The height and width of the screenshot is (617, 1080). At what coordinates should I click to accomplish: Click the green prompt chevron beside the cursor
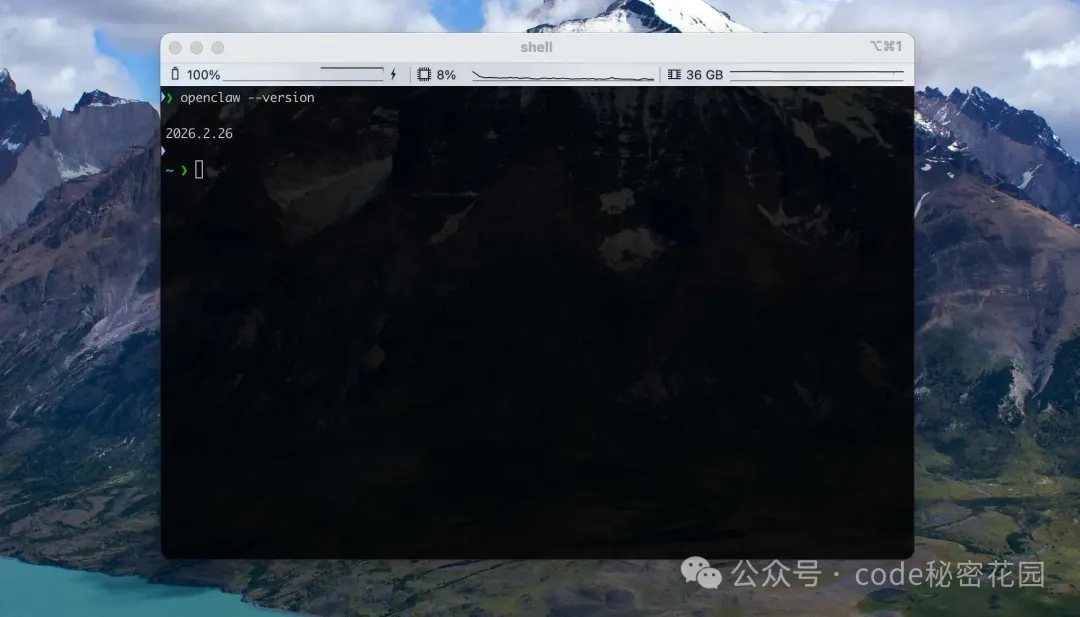tap(184, 170)
